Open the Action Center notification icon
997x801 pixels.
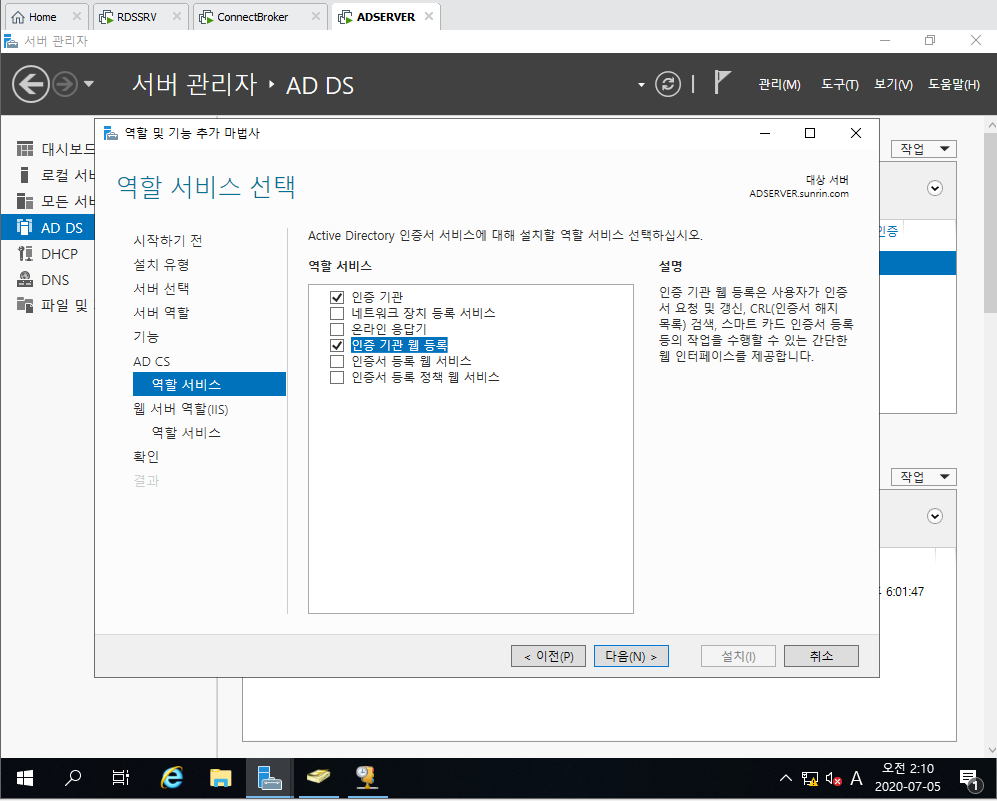[x=969, y=778]
